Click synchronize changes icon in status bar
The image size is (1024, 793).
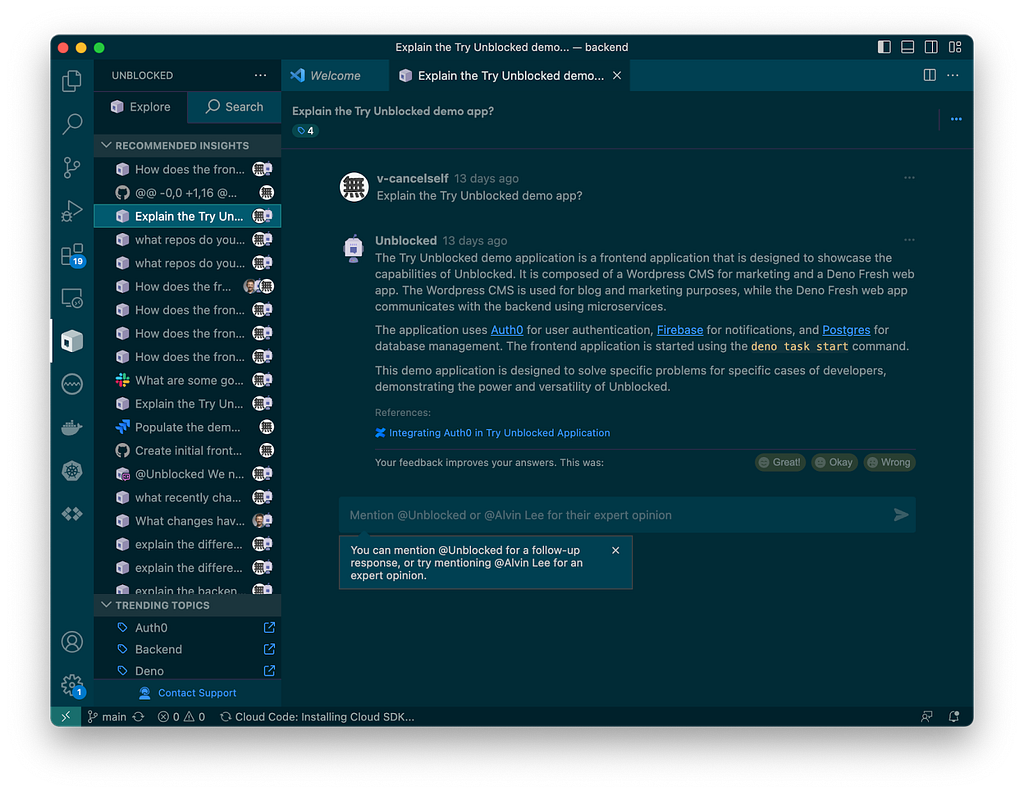point(138,717)
